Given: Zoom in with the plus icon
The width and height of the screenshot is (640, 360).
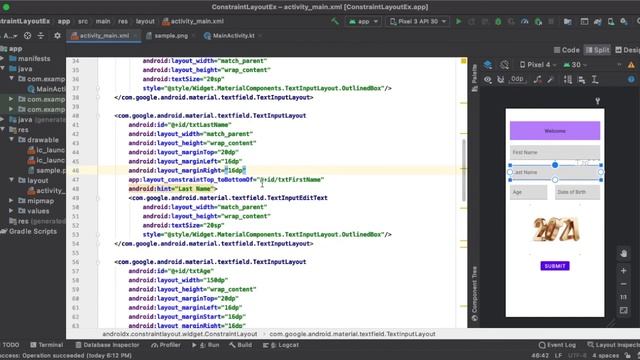Looking at the screenshot, I should pos(623,271).
